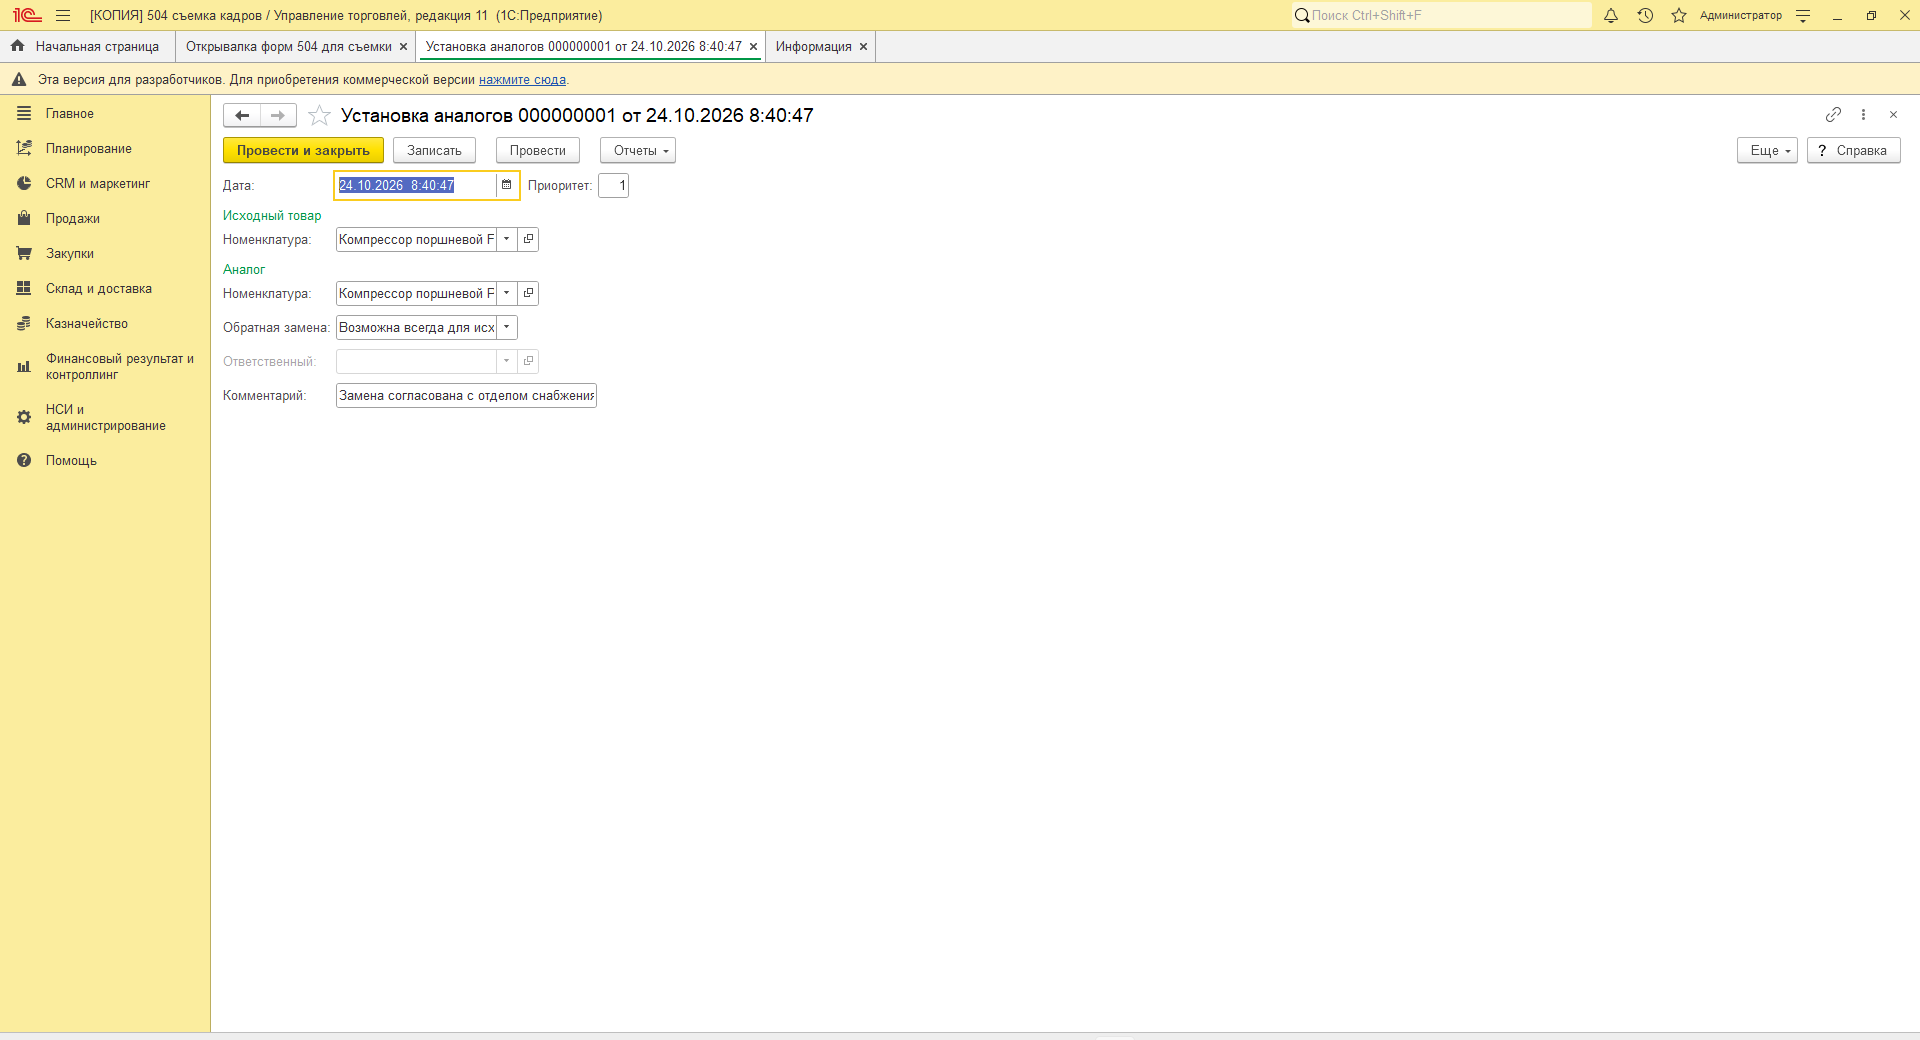
Task: Switch to the Информация tab
Action: click(x=814, y=47)
